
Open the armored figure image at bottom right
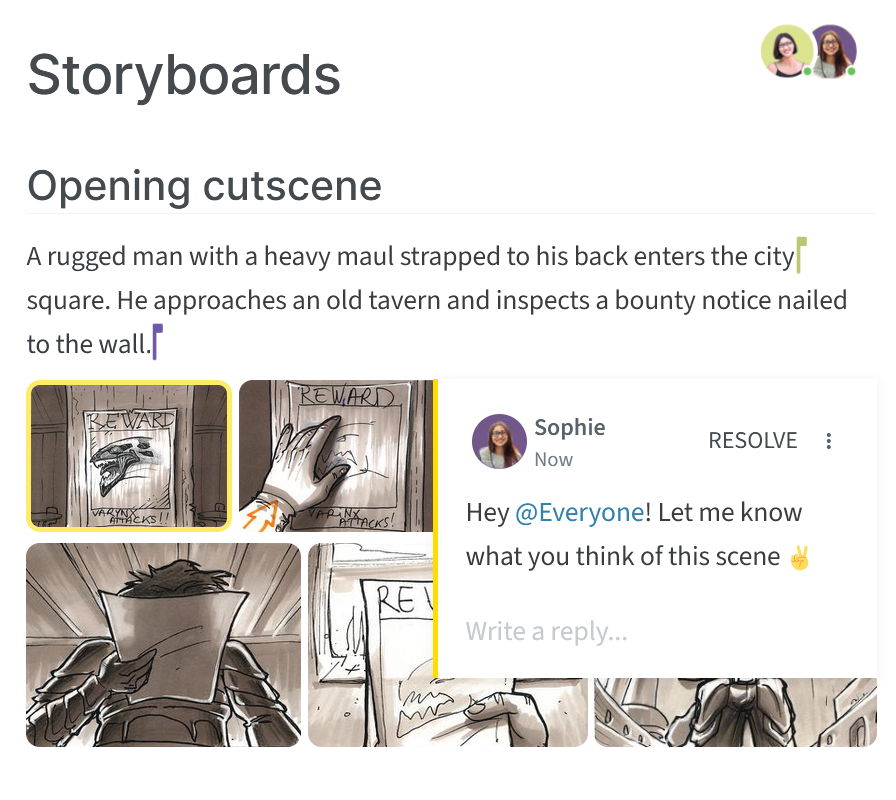tap(735, 712)
